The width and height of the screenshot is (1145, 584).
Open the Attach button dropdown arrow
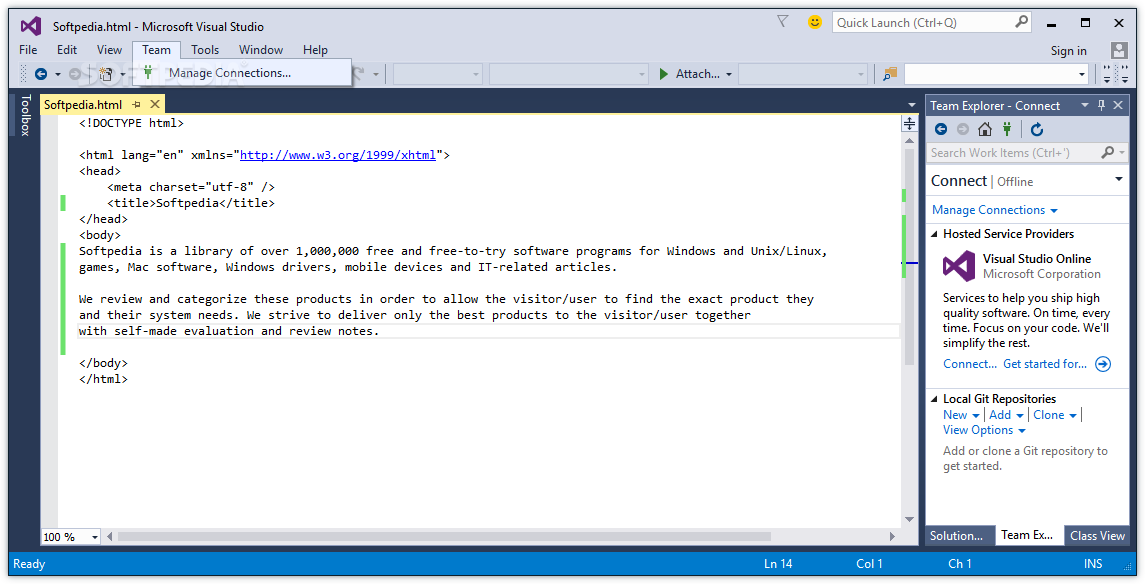click(x=729, y=74)
